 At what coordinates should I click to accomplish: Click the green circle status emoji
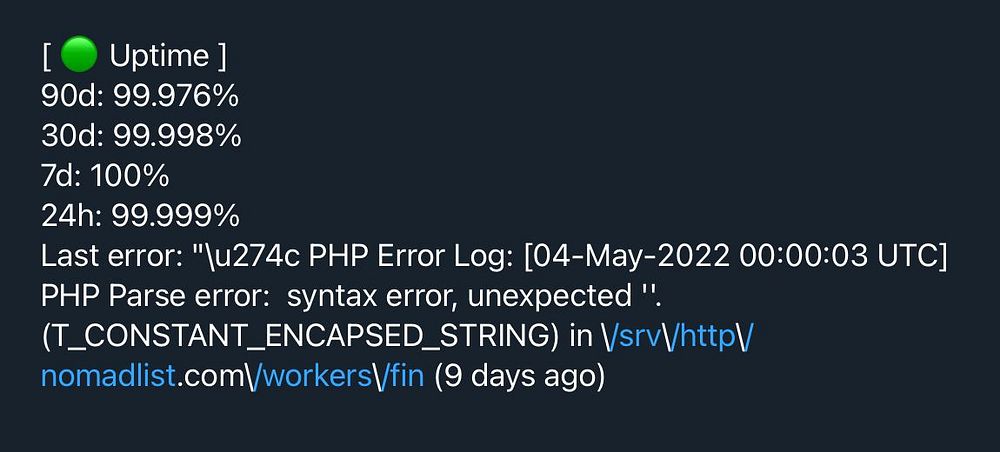[78, 55]
